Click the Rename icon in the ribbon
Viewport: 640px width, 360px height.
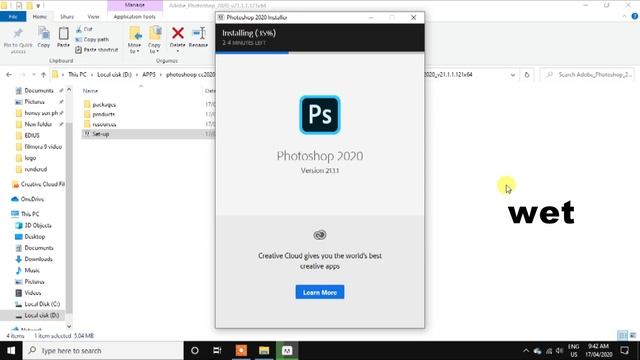(198, 33)
